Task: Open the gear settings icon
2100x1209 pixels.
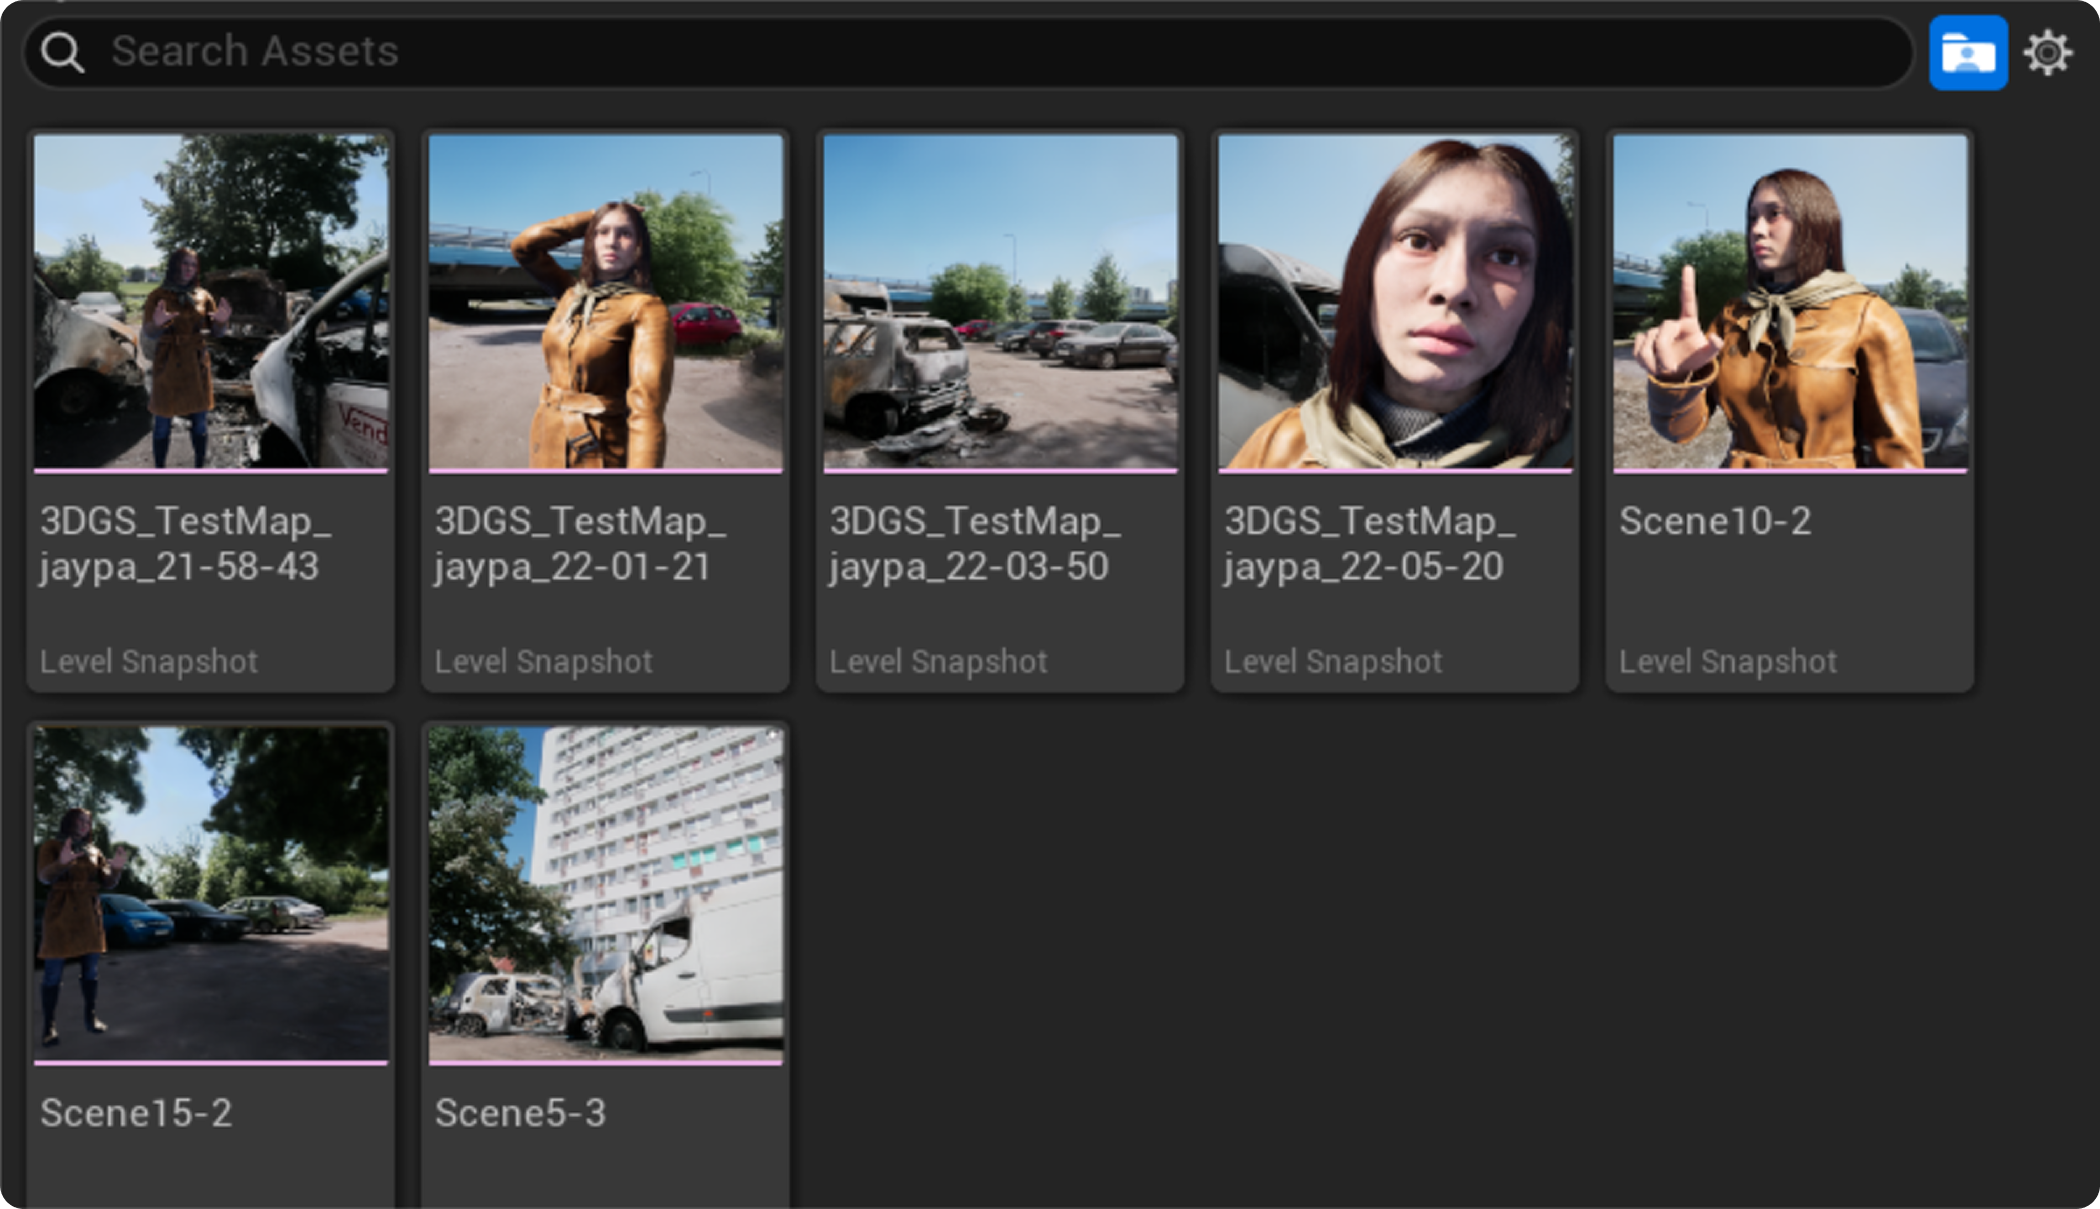Action: (x=2047, y=53)
